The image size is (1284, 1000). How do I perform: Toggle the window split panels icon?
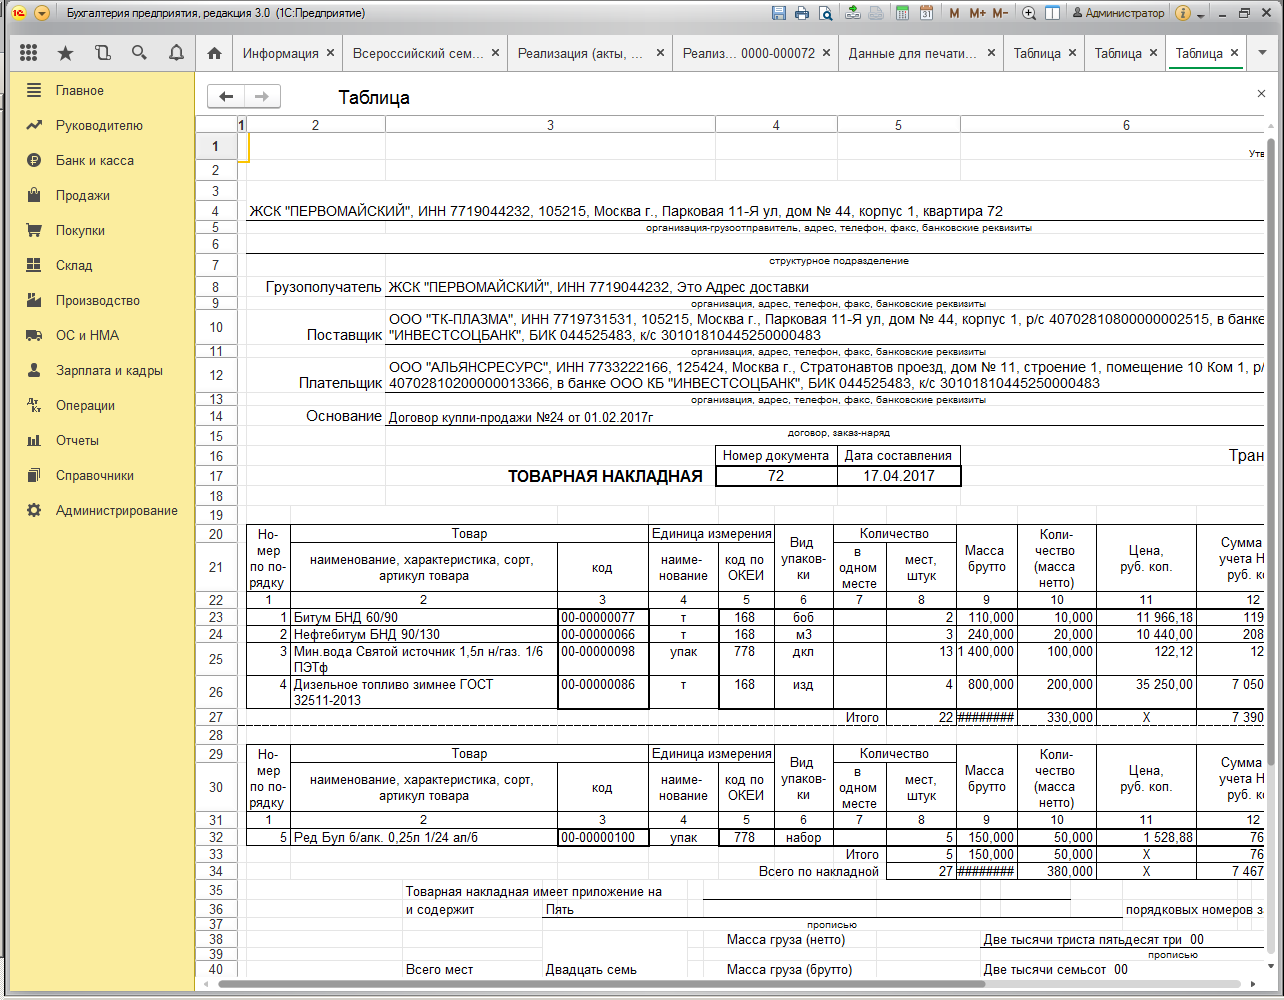click(1052, 13)
